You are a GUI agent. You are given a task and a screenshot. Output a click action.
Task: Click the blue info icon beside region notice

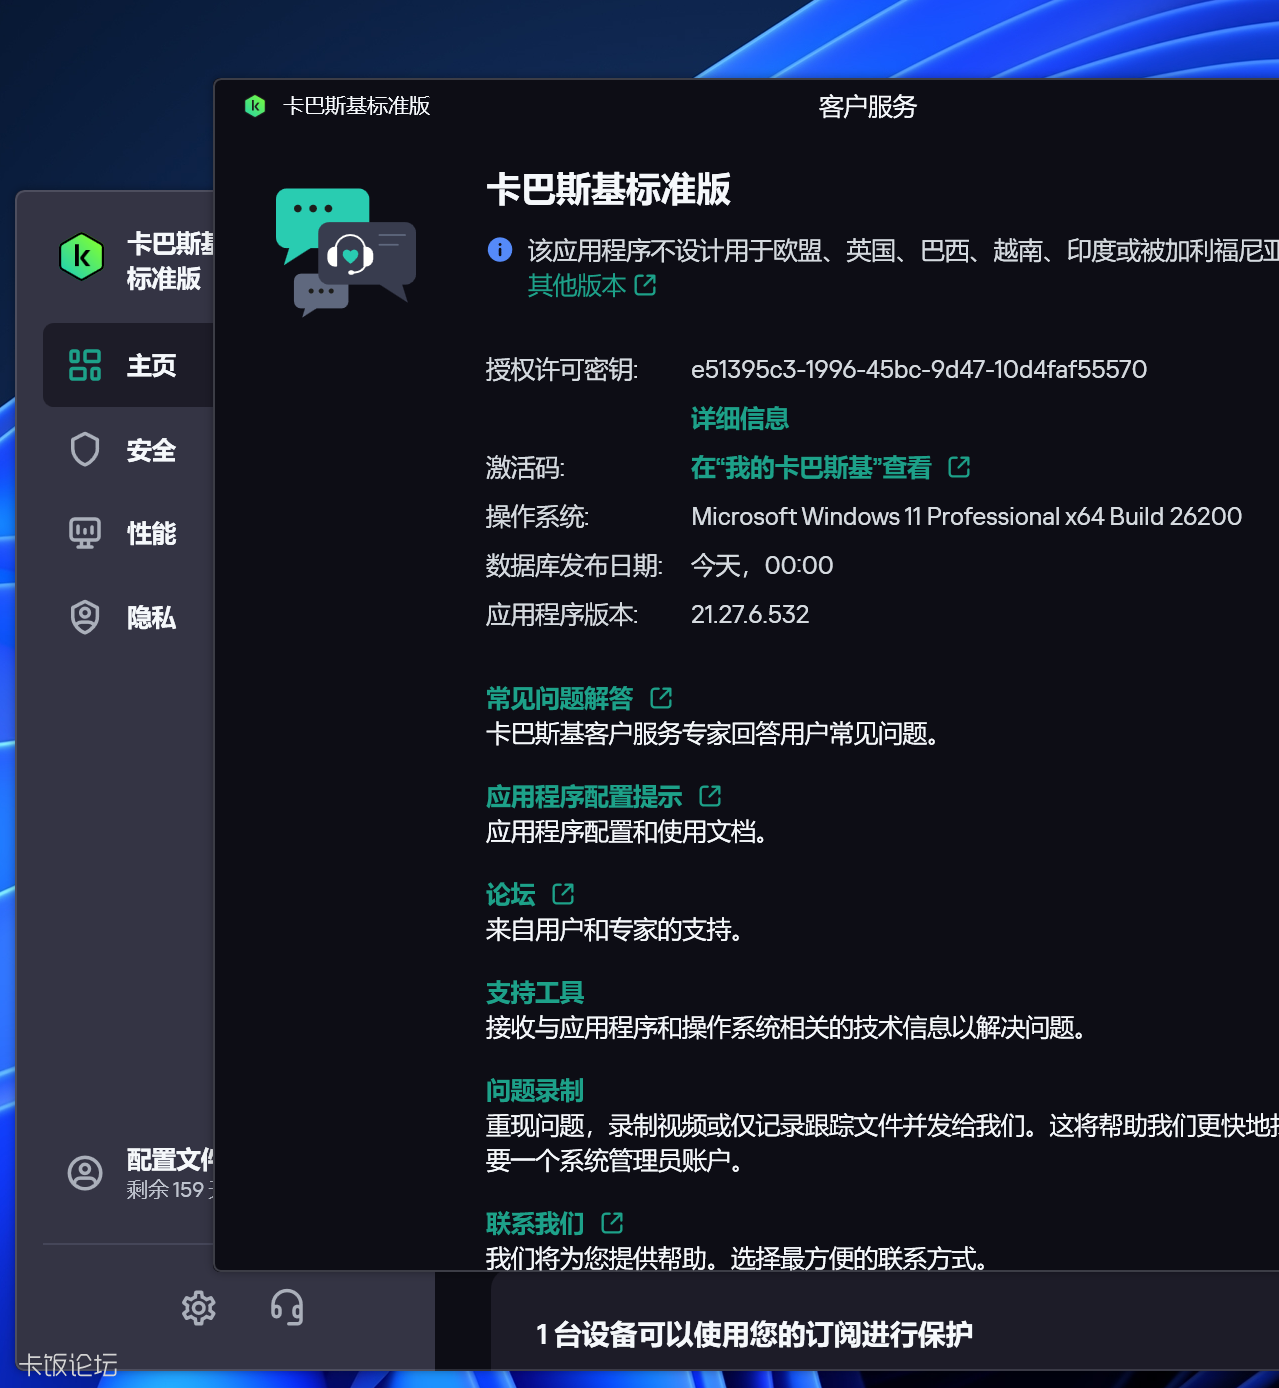(x=500, y=250)
